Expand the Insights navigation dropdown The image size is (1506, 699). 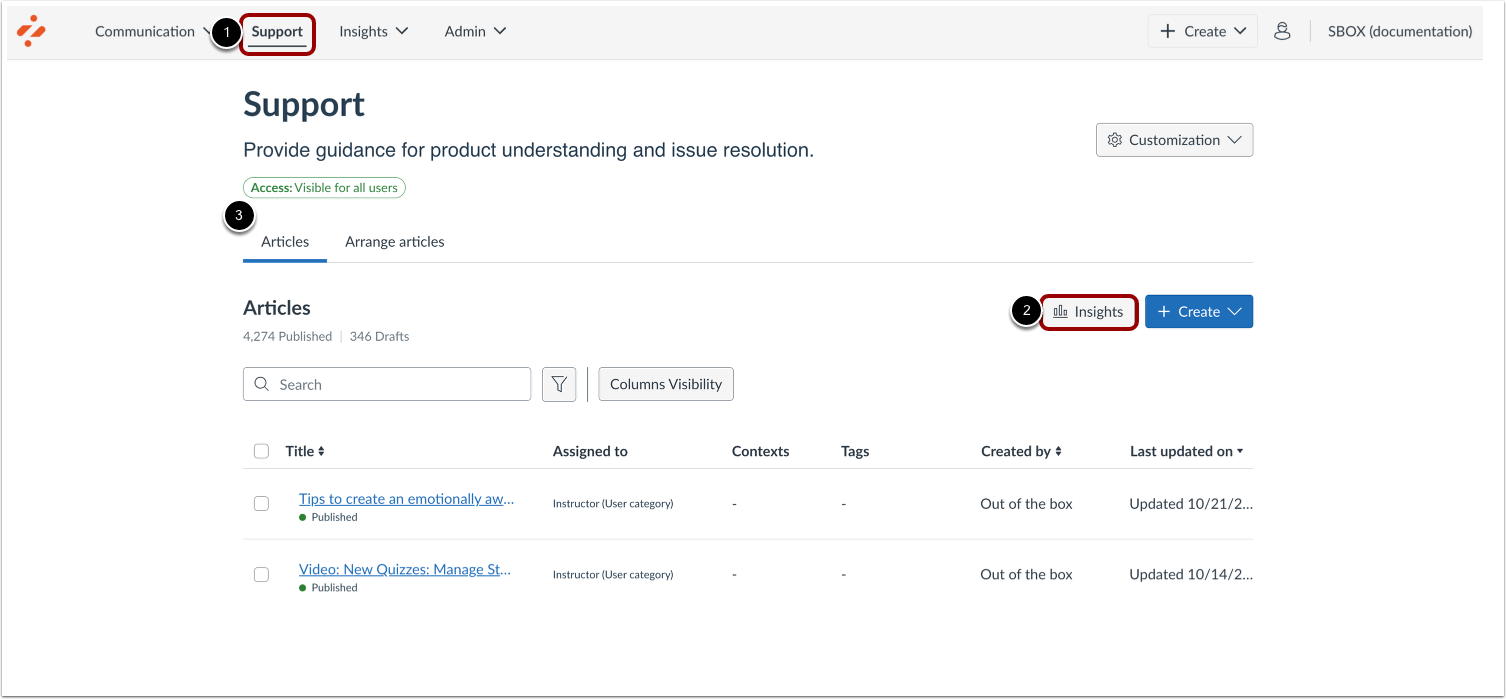pyautogui.click(x=373, y=31)
